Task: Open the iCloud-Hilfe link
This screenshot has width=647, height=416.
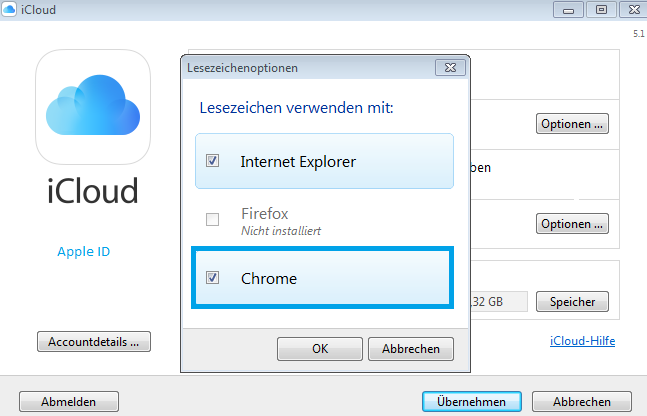Action: (582, 341)
